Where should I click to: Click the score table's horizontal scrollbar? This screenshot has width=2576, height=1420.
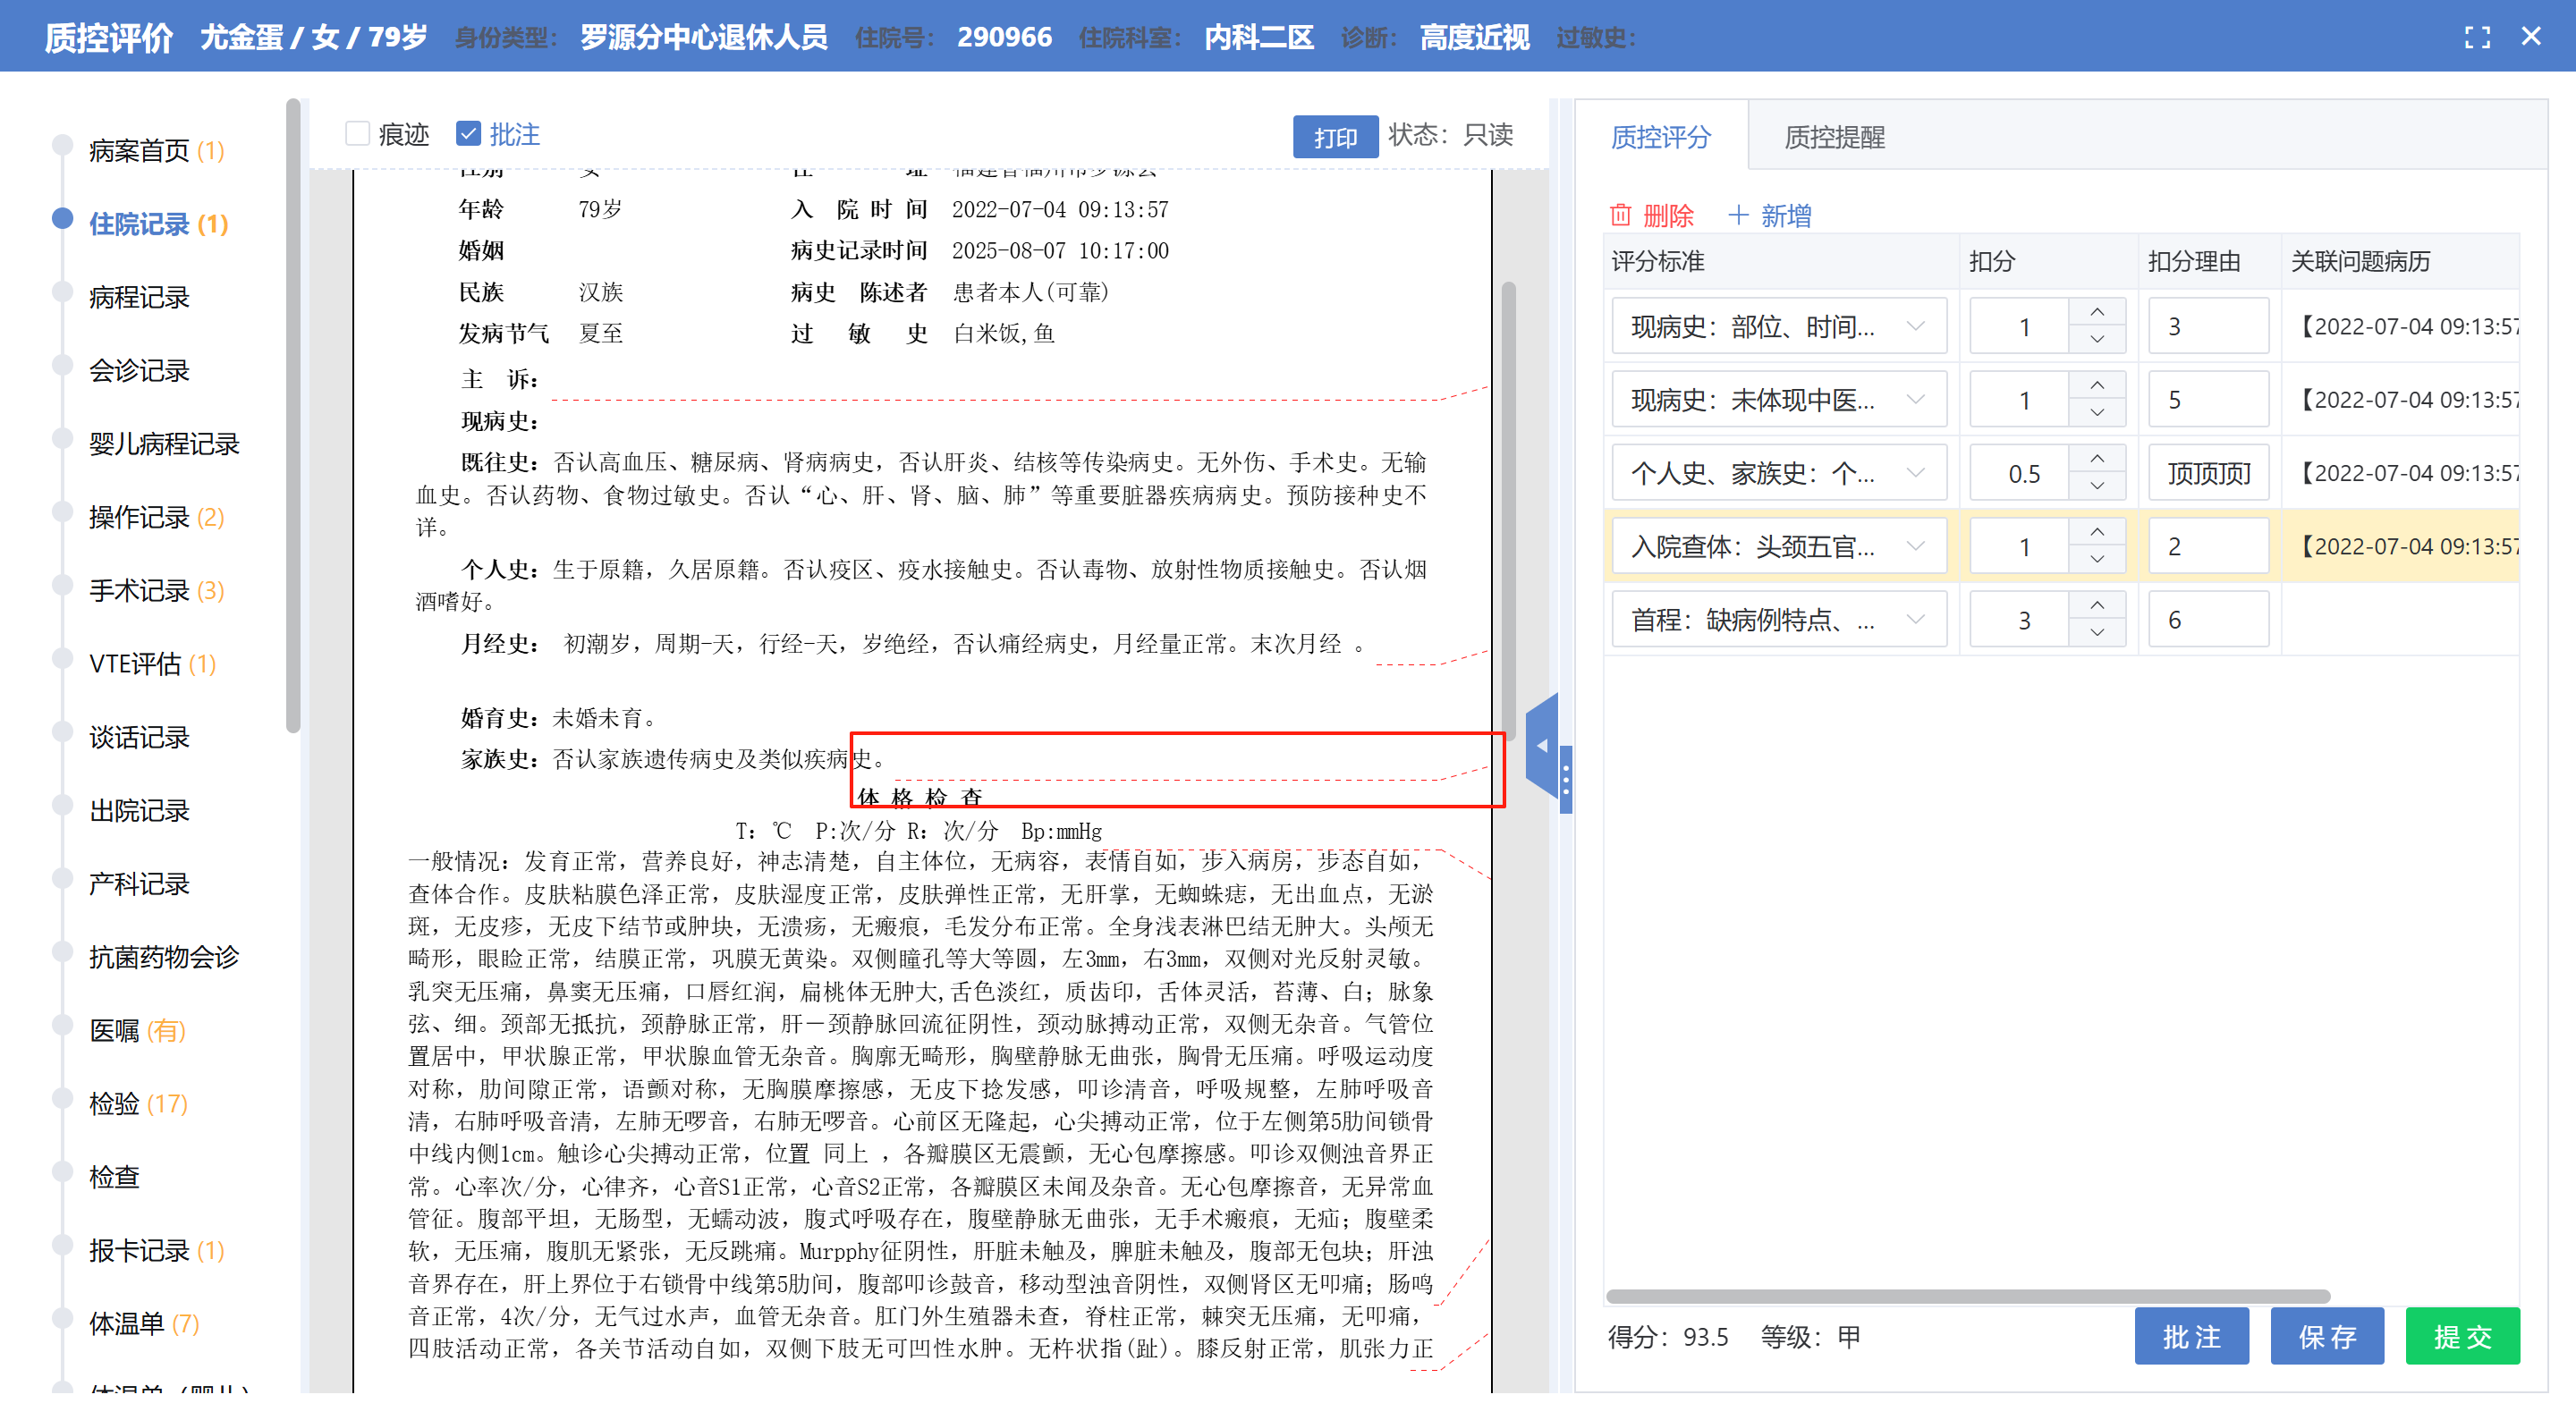[1966, 1295]
